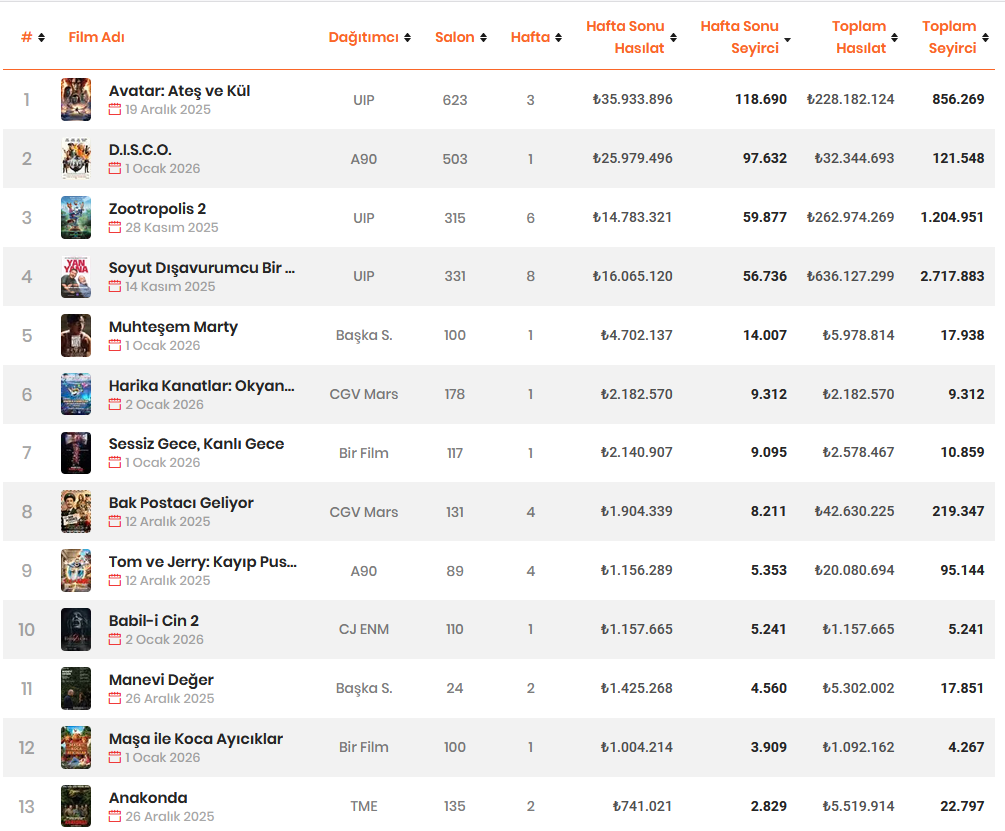Screen dimensions: 1005x831
Task: Sort by Toplam Hasılat arrows
Action: (x=894, y=37)
